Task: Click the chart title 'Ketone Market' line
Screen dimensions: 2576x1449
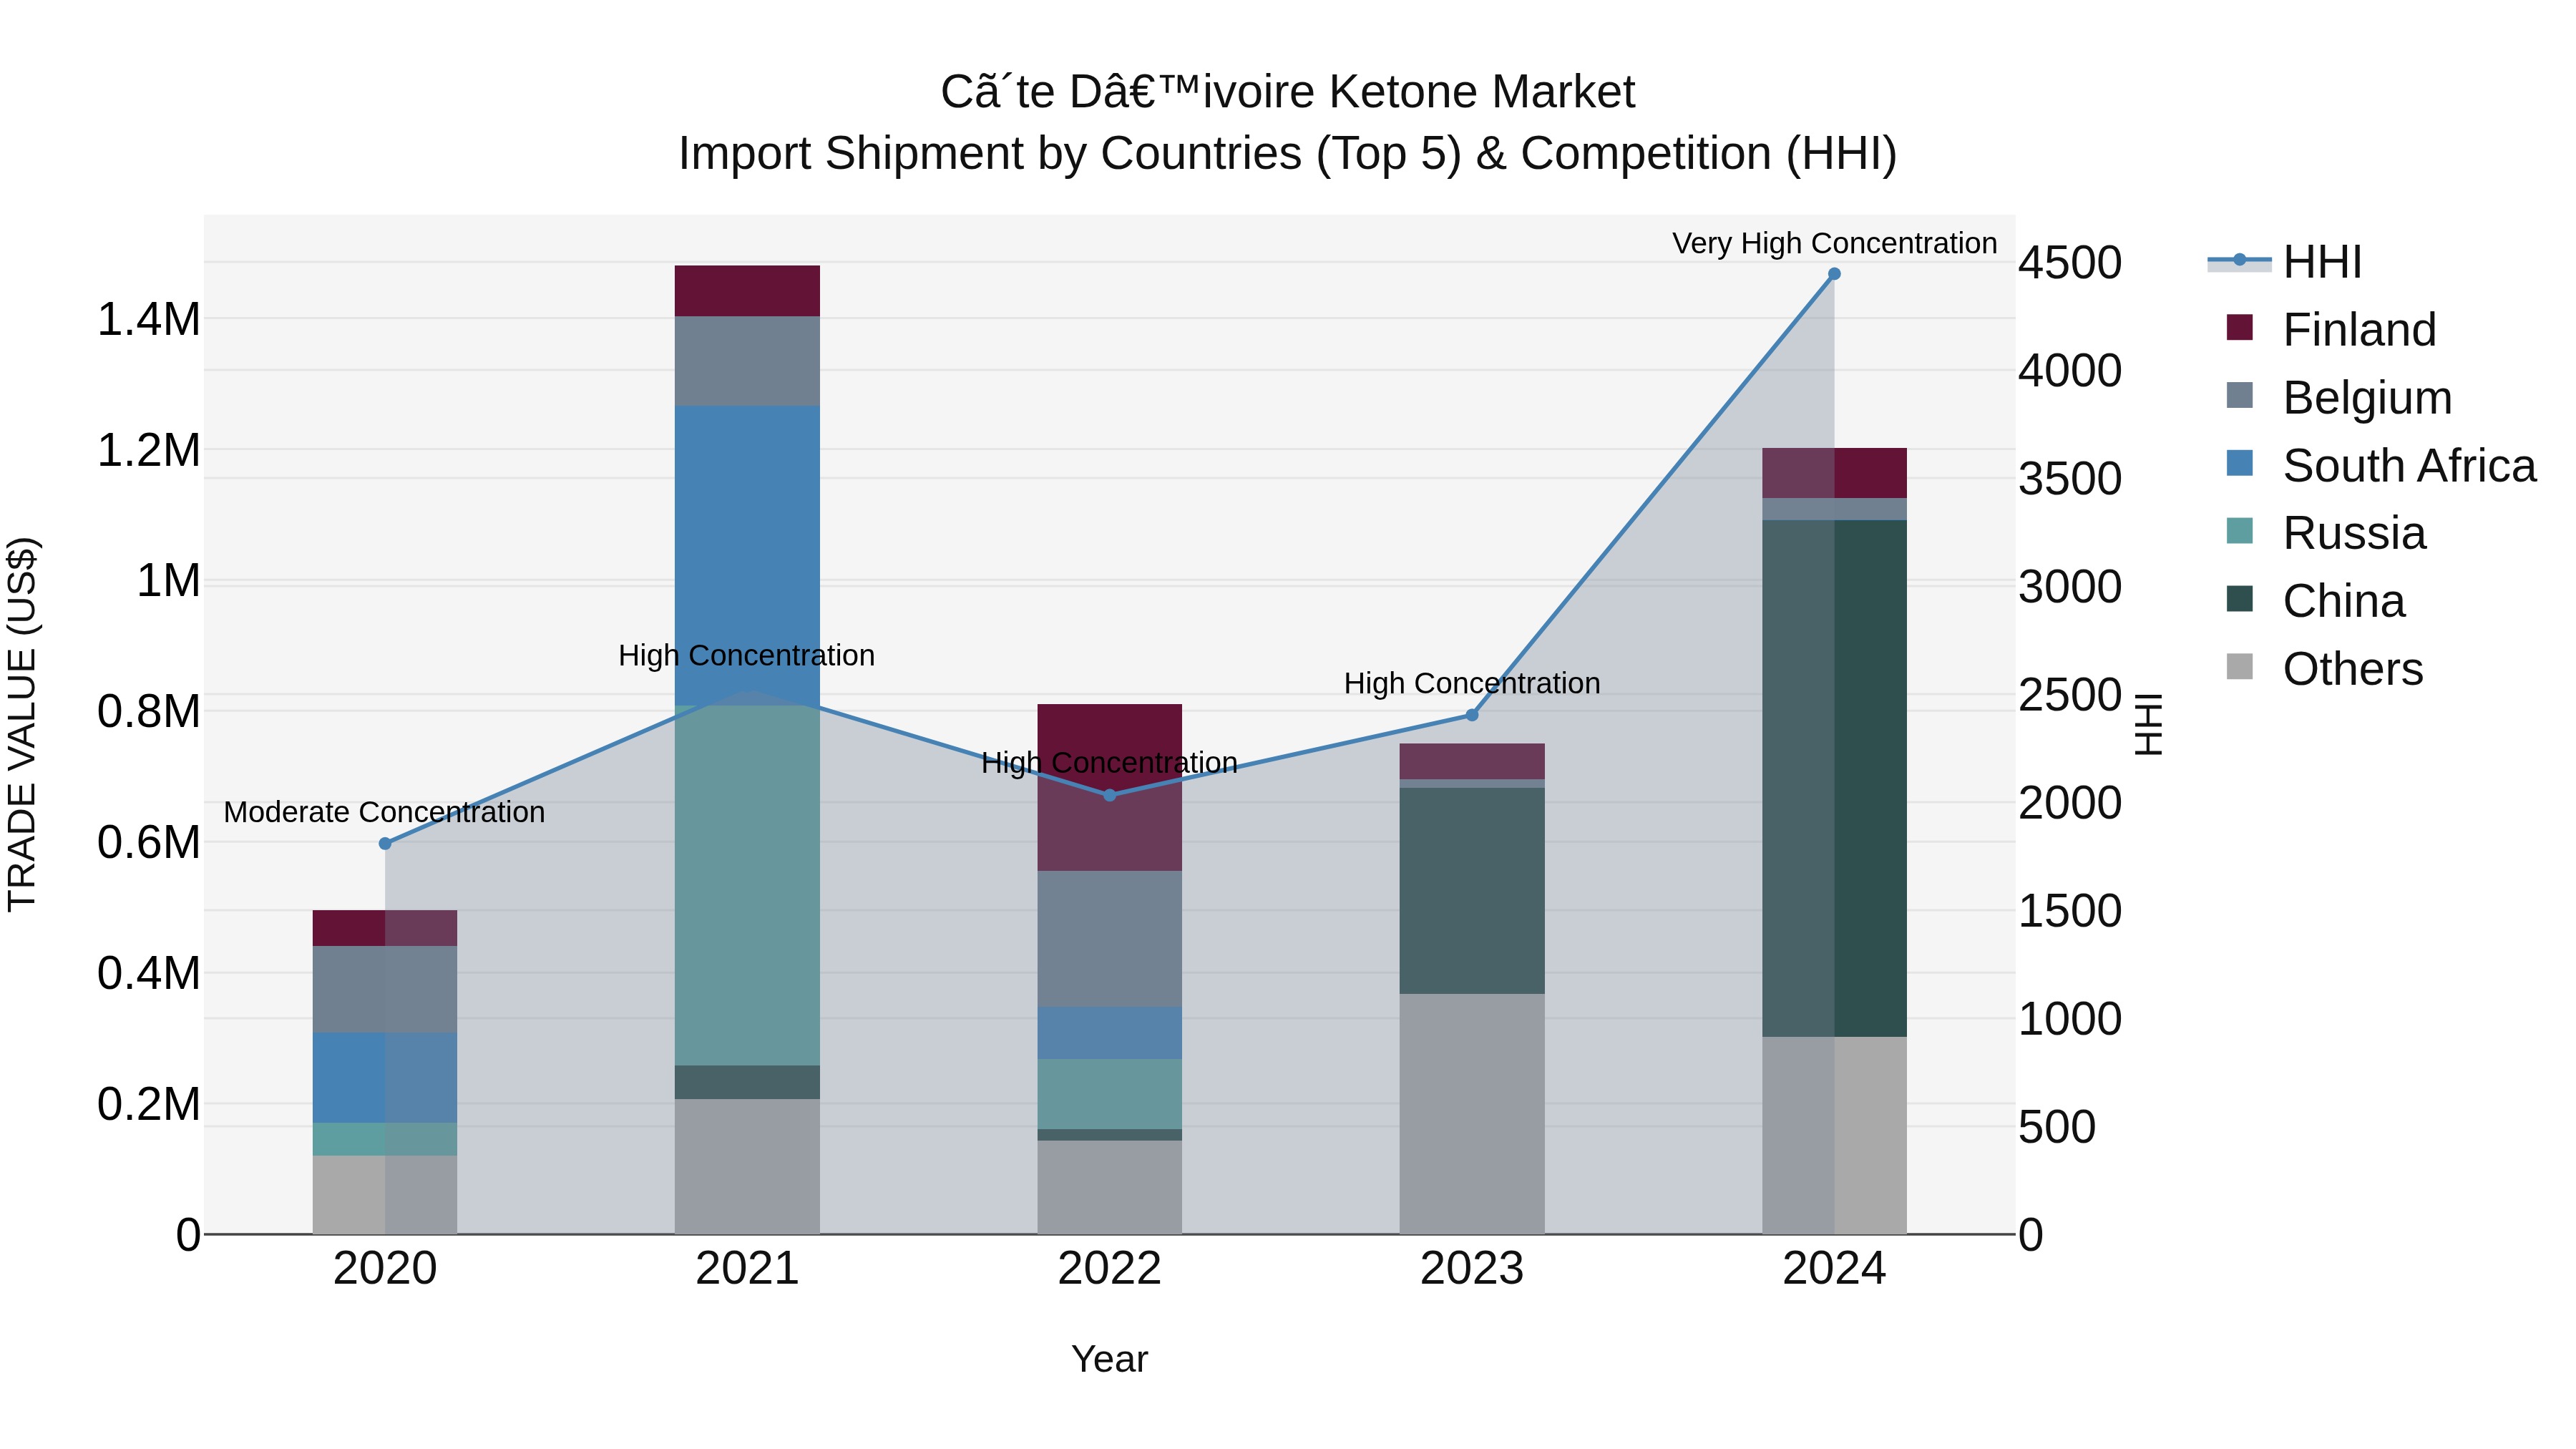Action: pyautogui.click(x=1288, y=92)
